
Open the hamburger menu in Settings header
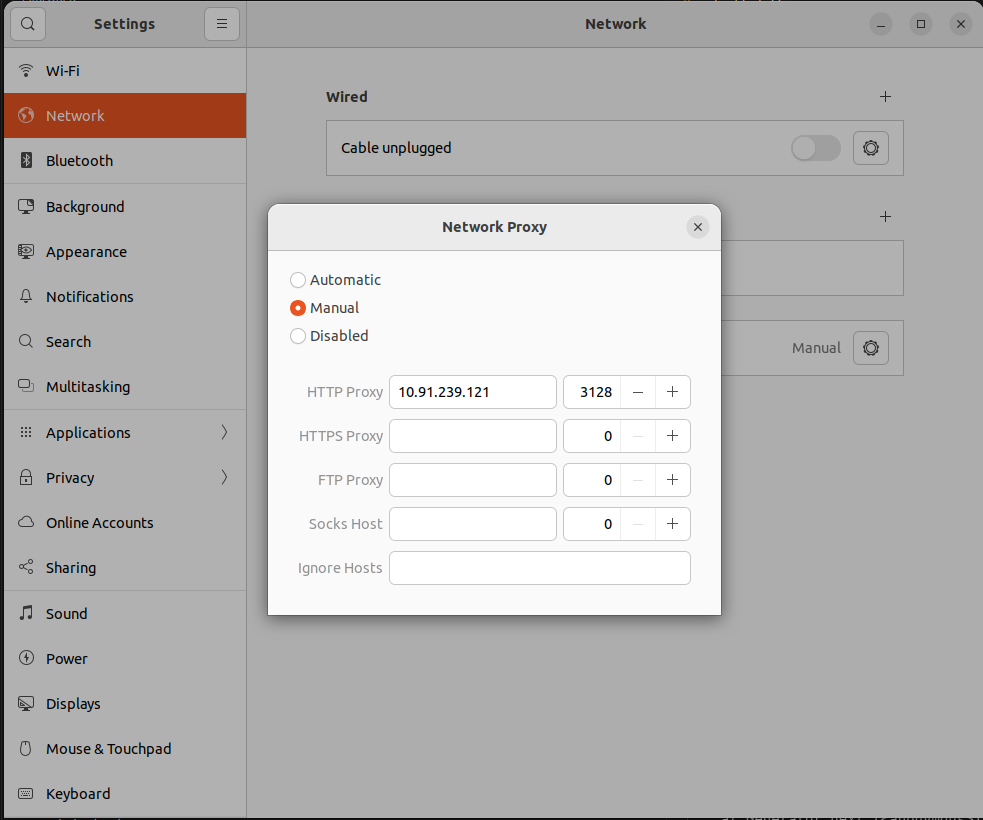[221, 24]
